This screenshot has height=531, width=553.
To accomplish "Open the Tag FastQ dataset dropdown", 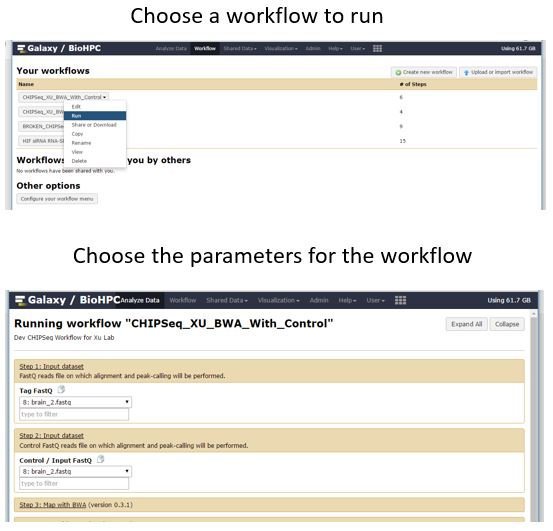I will 75,402.
